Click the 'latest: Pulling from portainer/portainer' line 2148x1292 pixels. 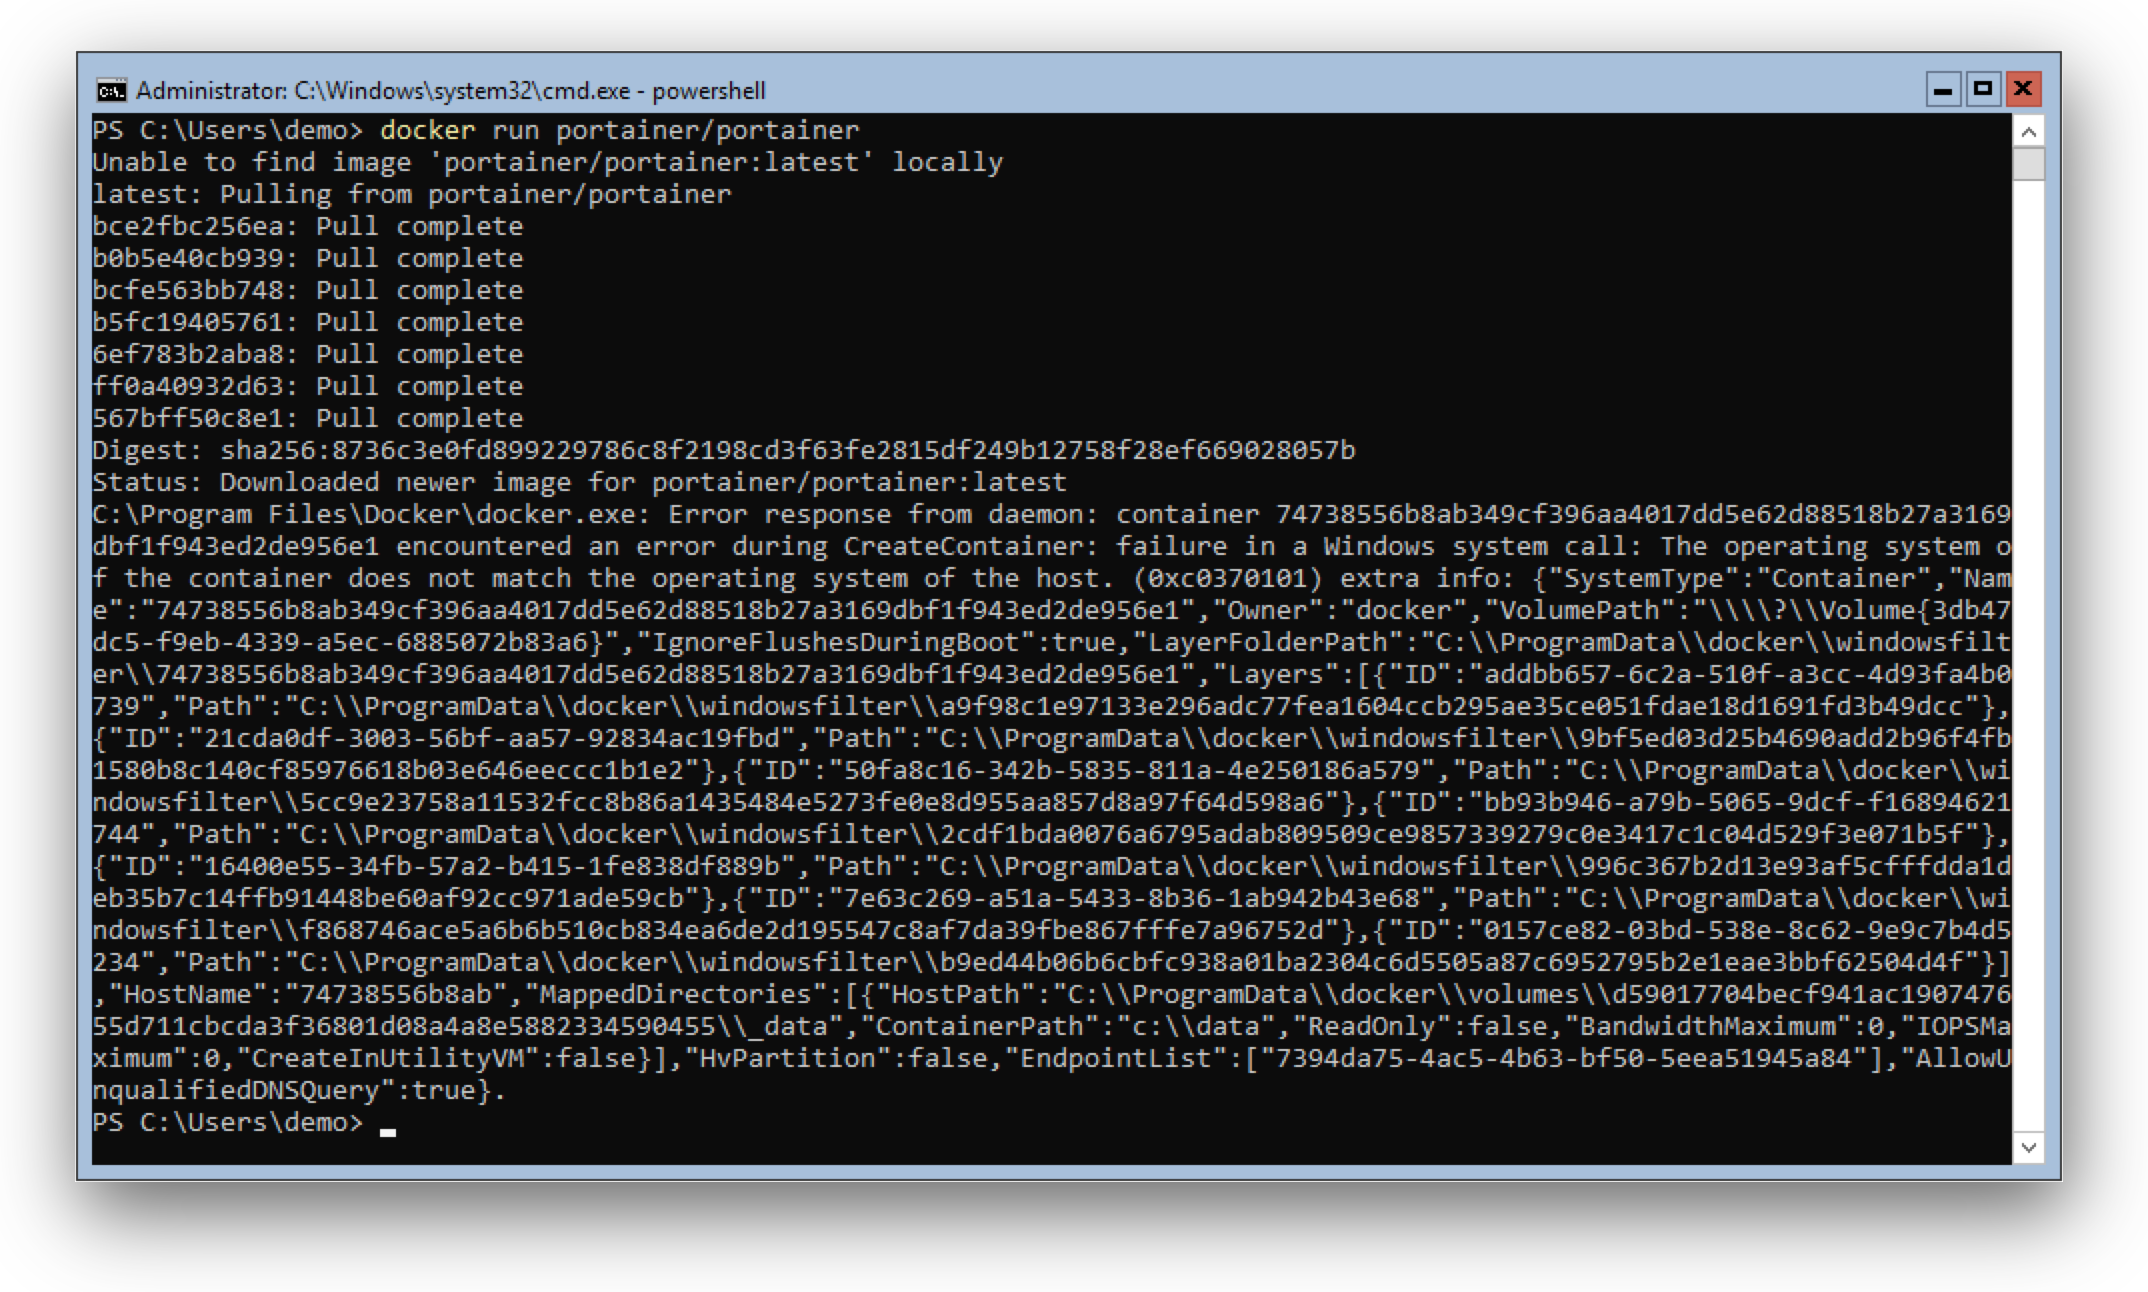[411, 194]
